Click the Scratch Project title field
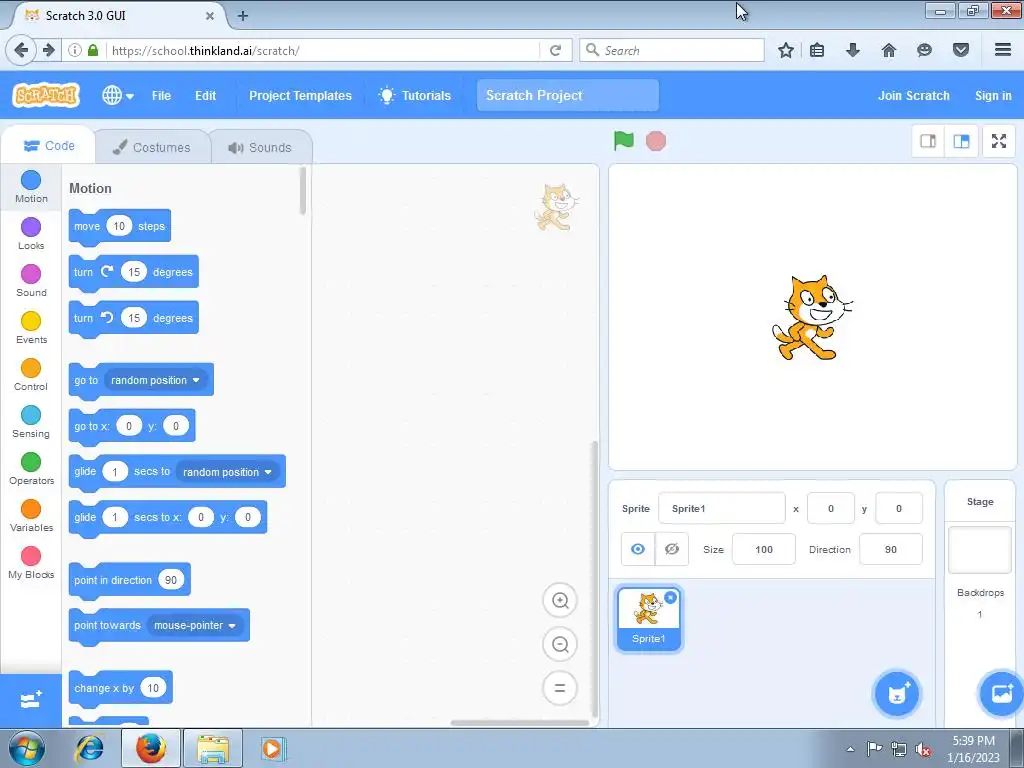Viewport: 1024px width, 768px height. (x=568, y=95)
